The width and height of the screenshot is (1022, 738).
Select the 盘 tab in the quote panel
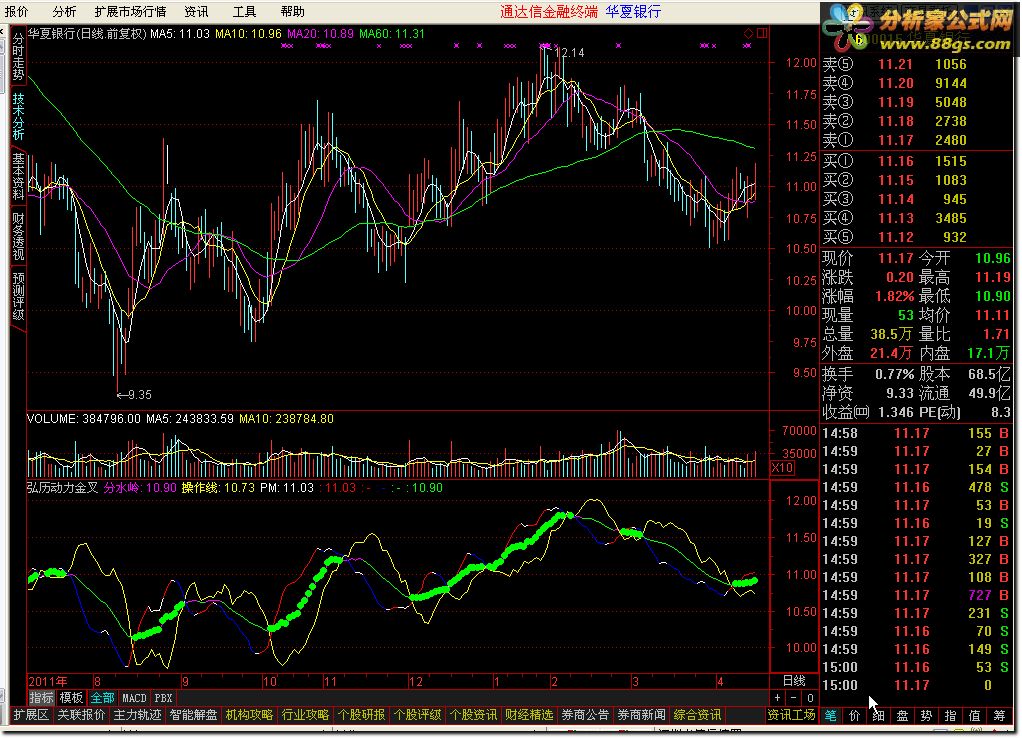pyautogui.click(x=902, y=715)
